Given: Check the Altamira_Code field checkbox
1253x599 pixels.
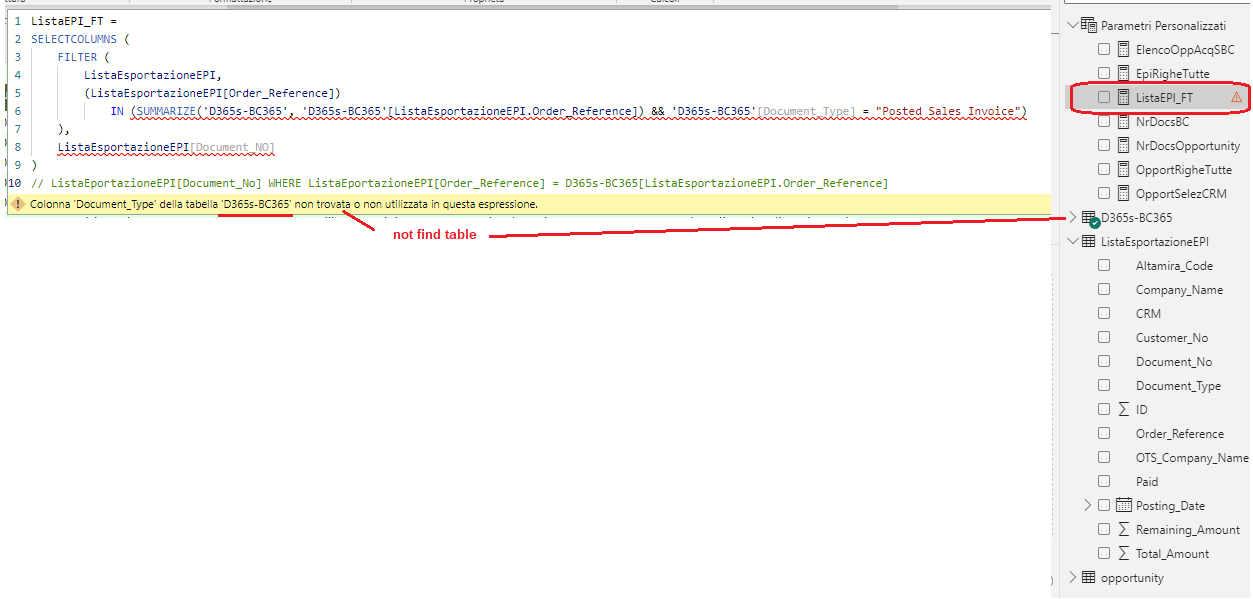Looking at the screenshot, I should point(1104,265).
